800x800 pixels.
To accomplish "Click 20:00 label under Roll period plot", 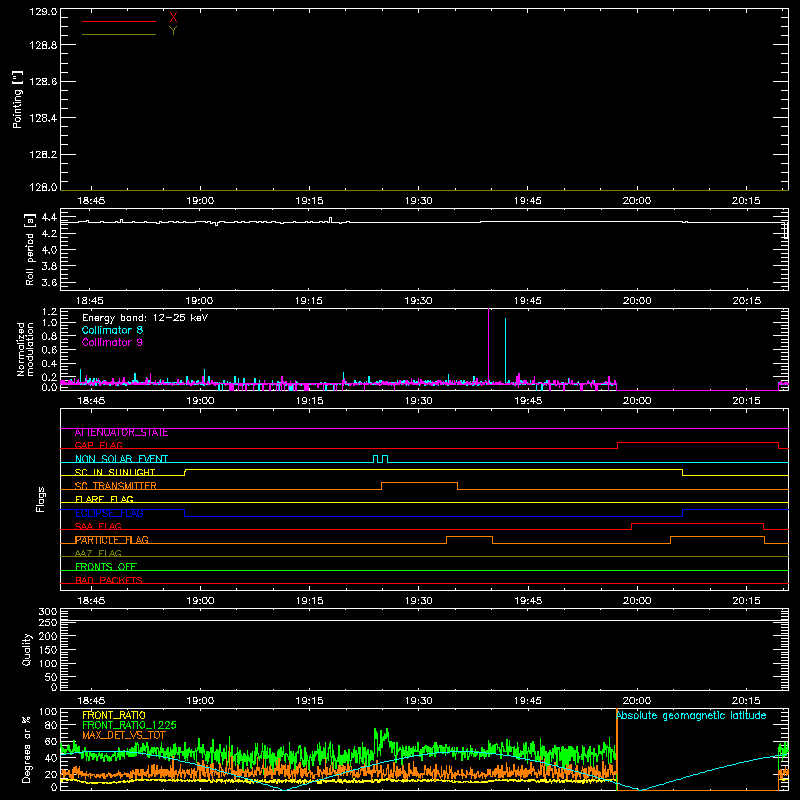I will pyautogui.click(x=637, y=301).
